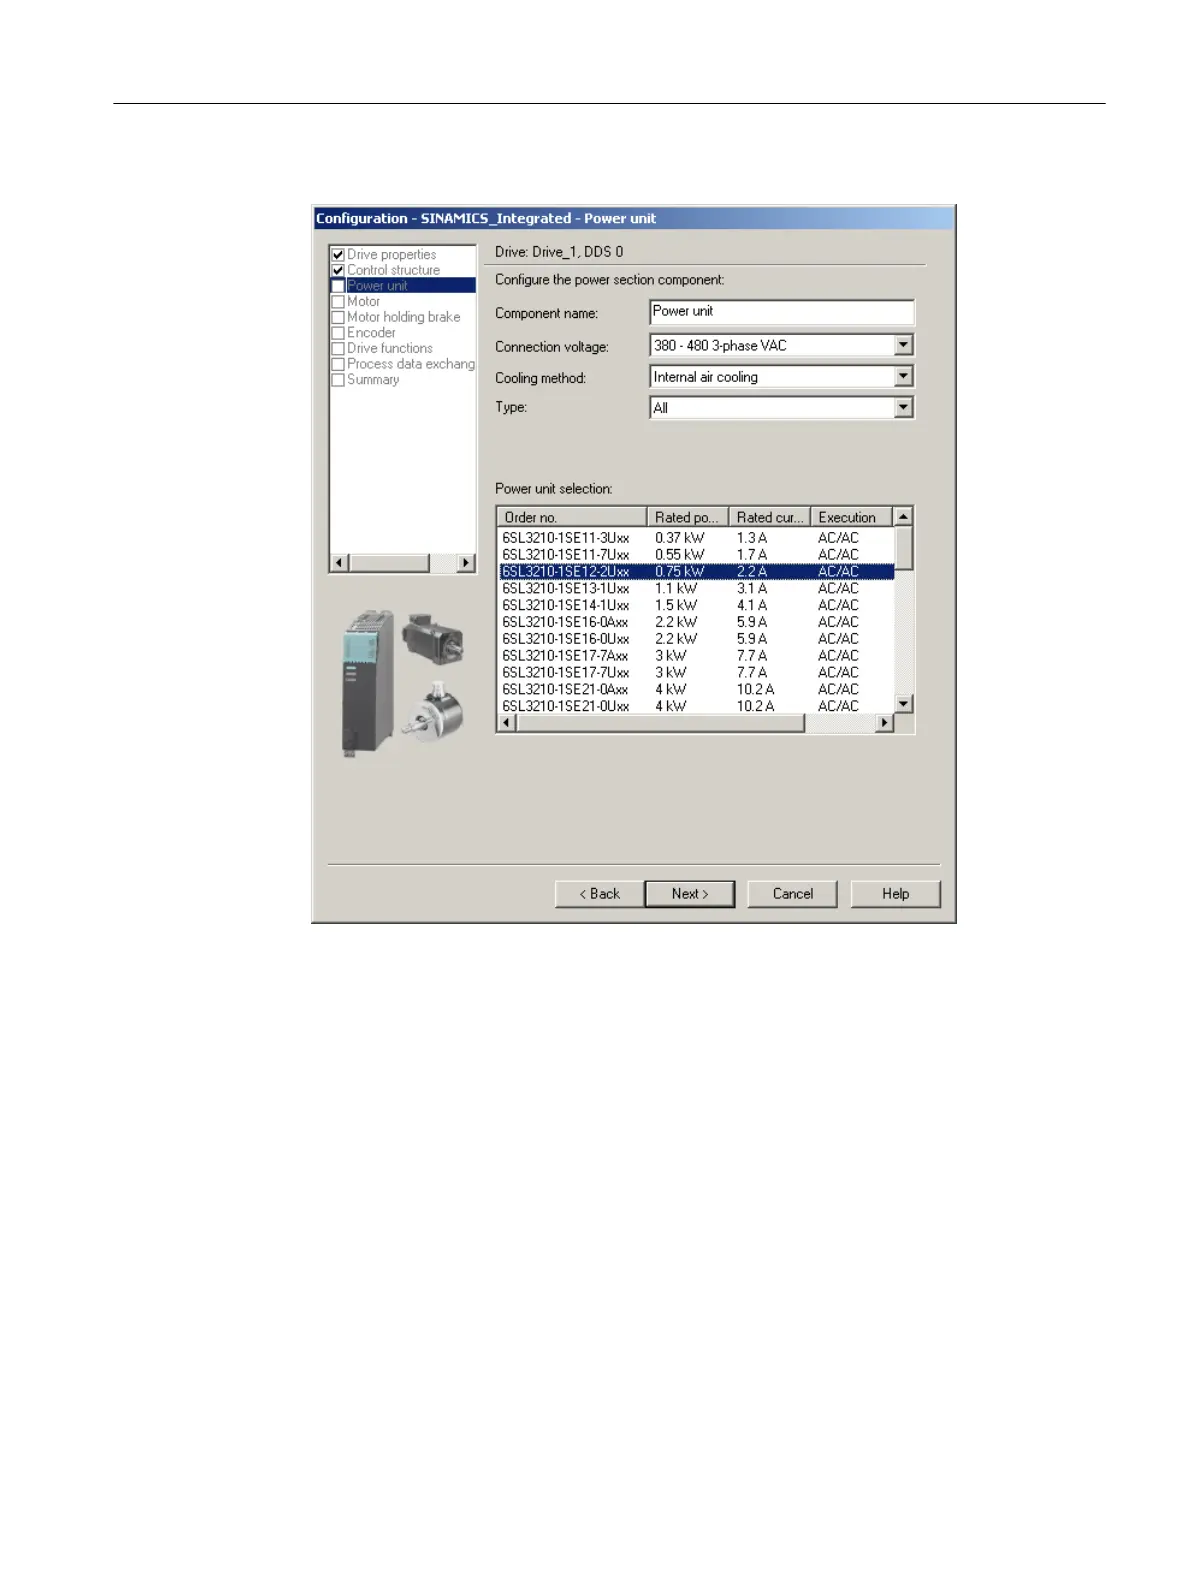Toggle the Motor holding brake checkbox

pyautogui.click(x=338, y=317)
